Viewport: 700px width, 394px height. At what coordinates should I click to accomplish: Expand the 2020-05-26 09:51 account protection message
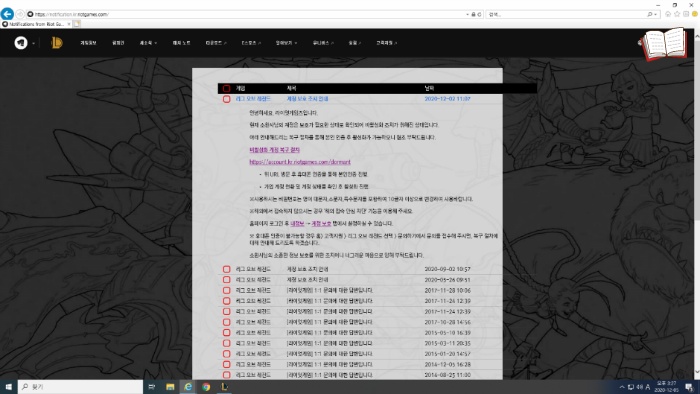click(x=308, y=280)
